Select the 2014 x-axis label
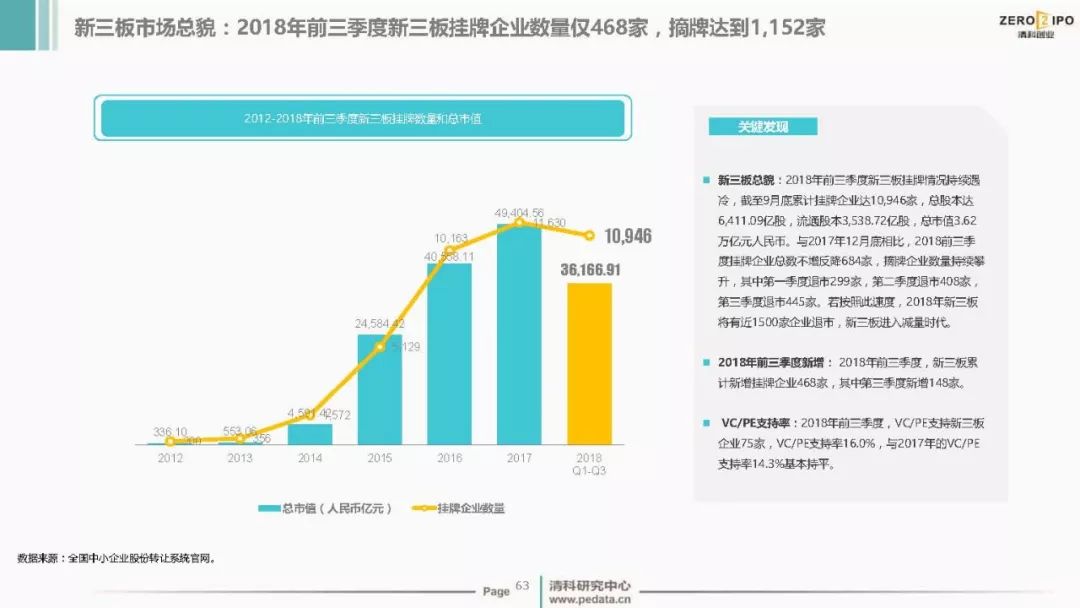Screen dimensions: 1080x608 [309, 457]
